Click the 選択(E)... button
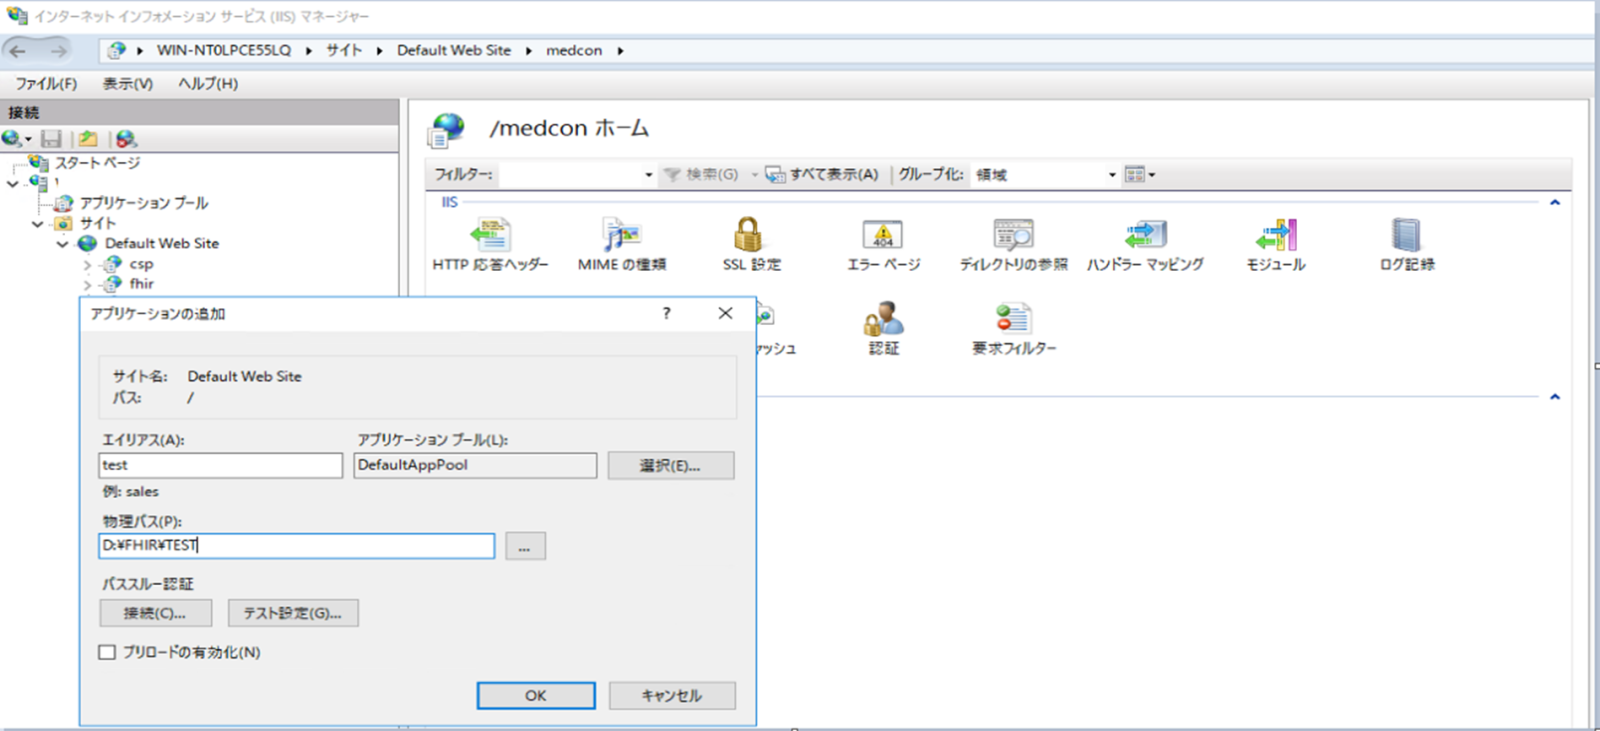1600x731 pixels. click(670, 466)
